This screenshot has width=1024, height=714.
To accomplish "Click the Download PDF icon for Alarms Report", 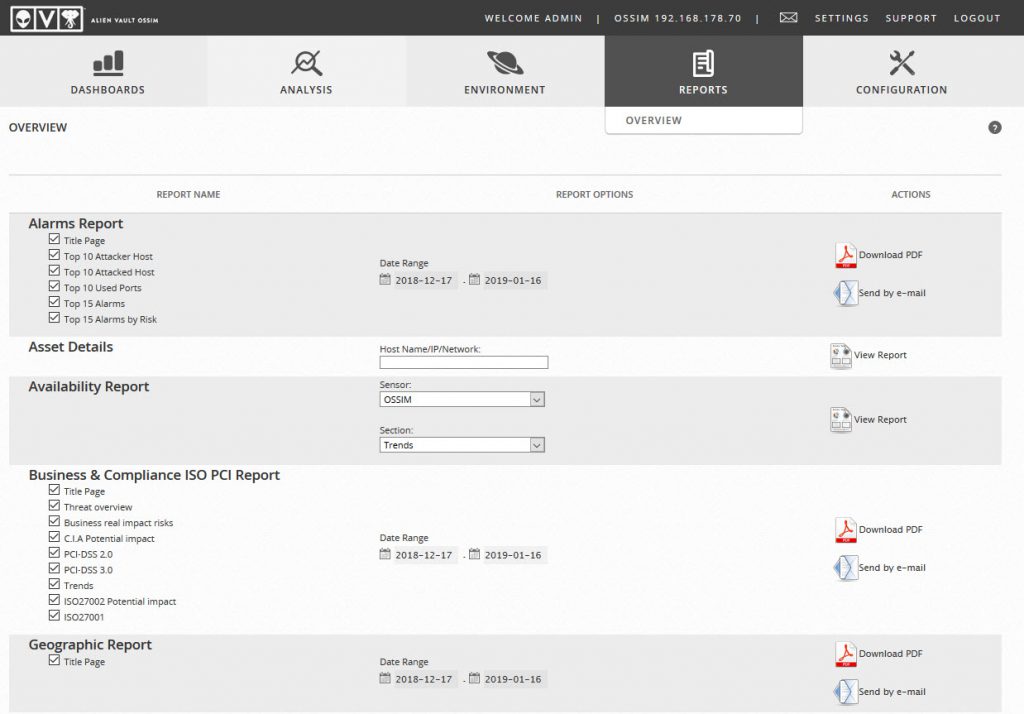I will [x=846, y=255].
